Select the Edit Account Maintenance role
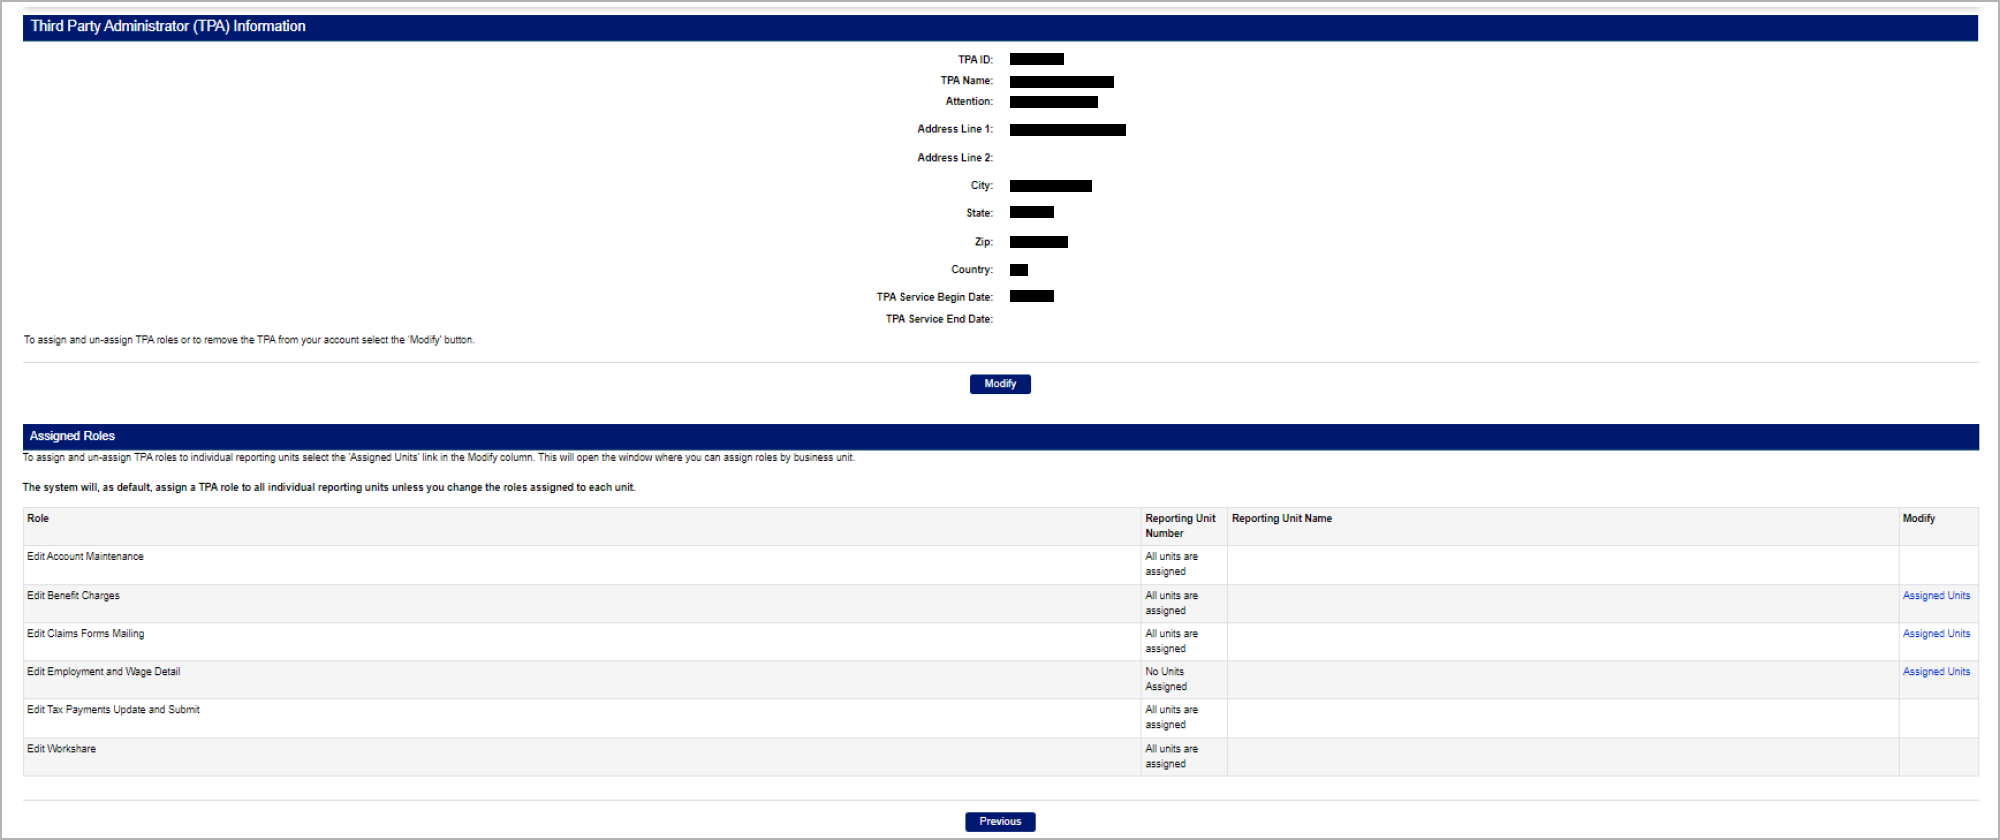Viewport: 2000px width, 840px height. point(85,557)
